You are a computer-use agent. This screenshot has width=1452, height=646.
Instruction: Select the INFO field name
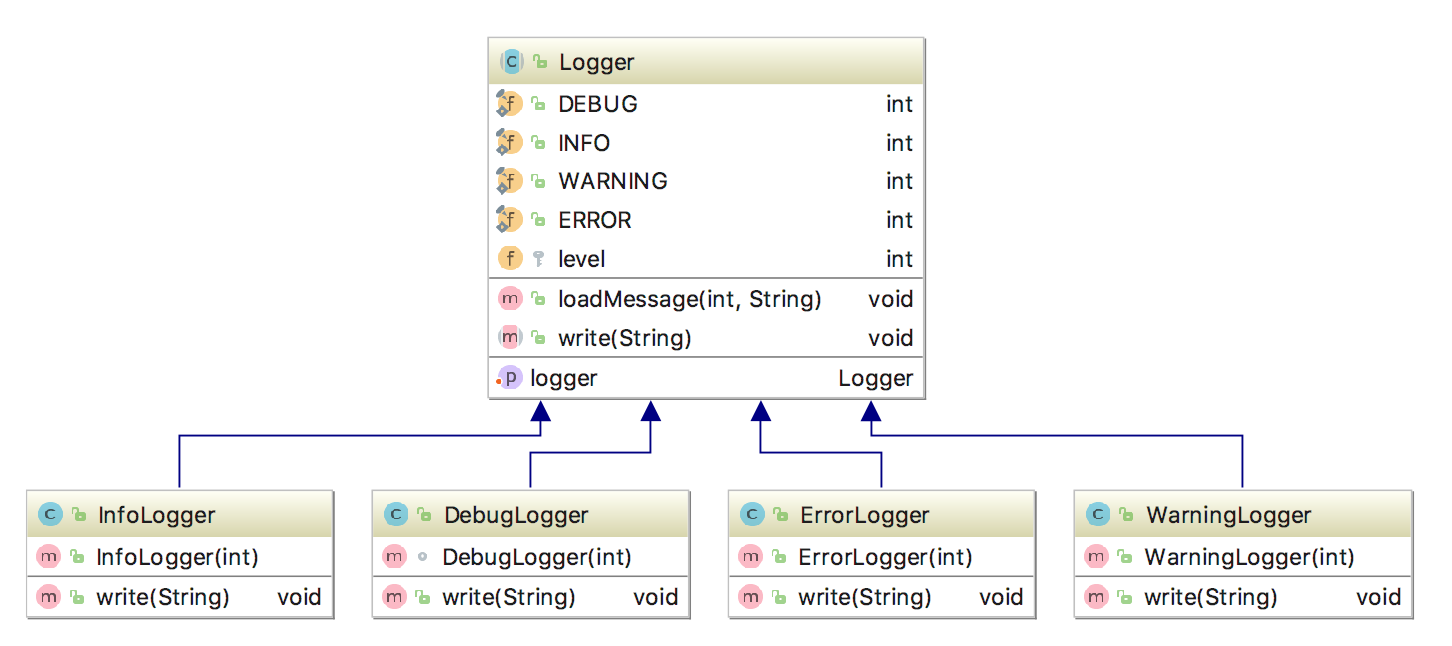[584, 143]
